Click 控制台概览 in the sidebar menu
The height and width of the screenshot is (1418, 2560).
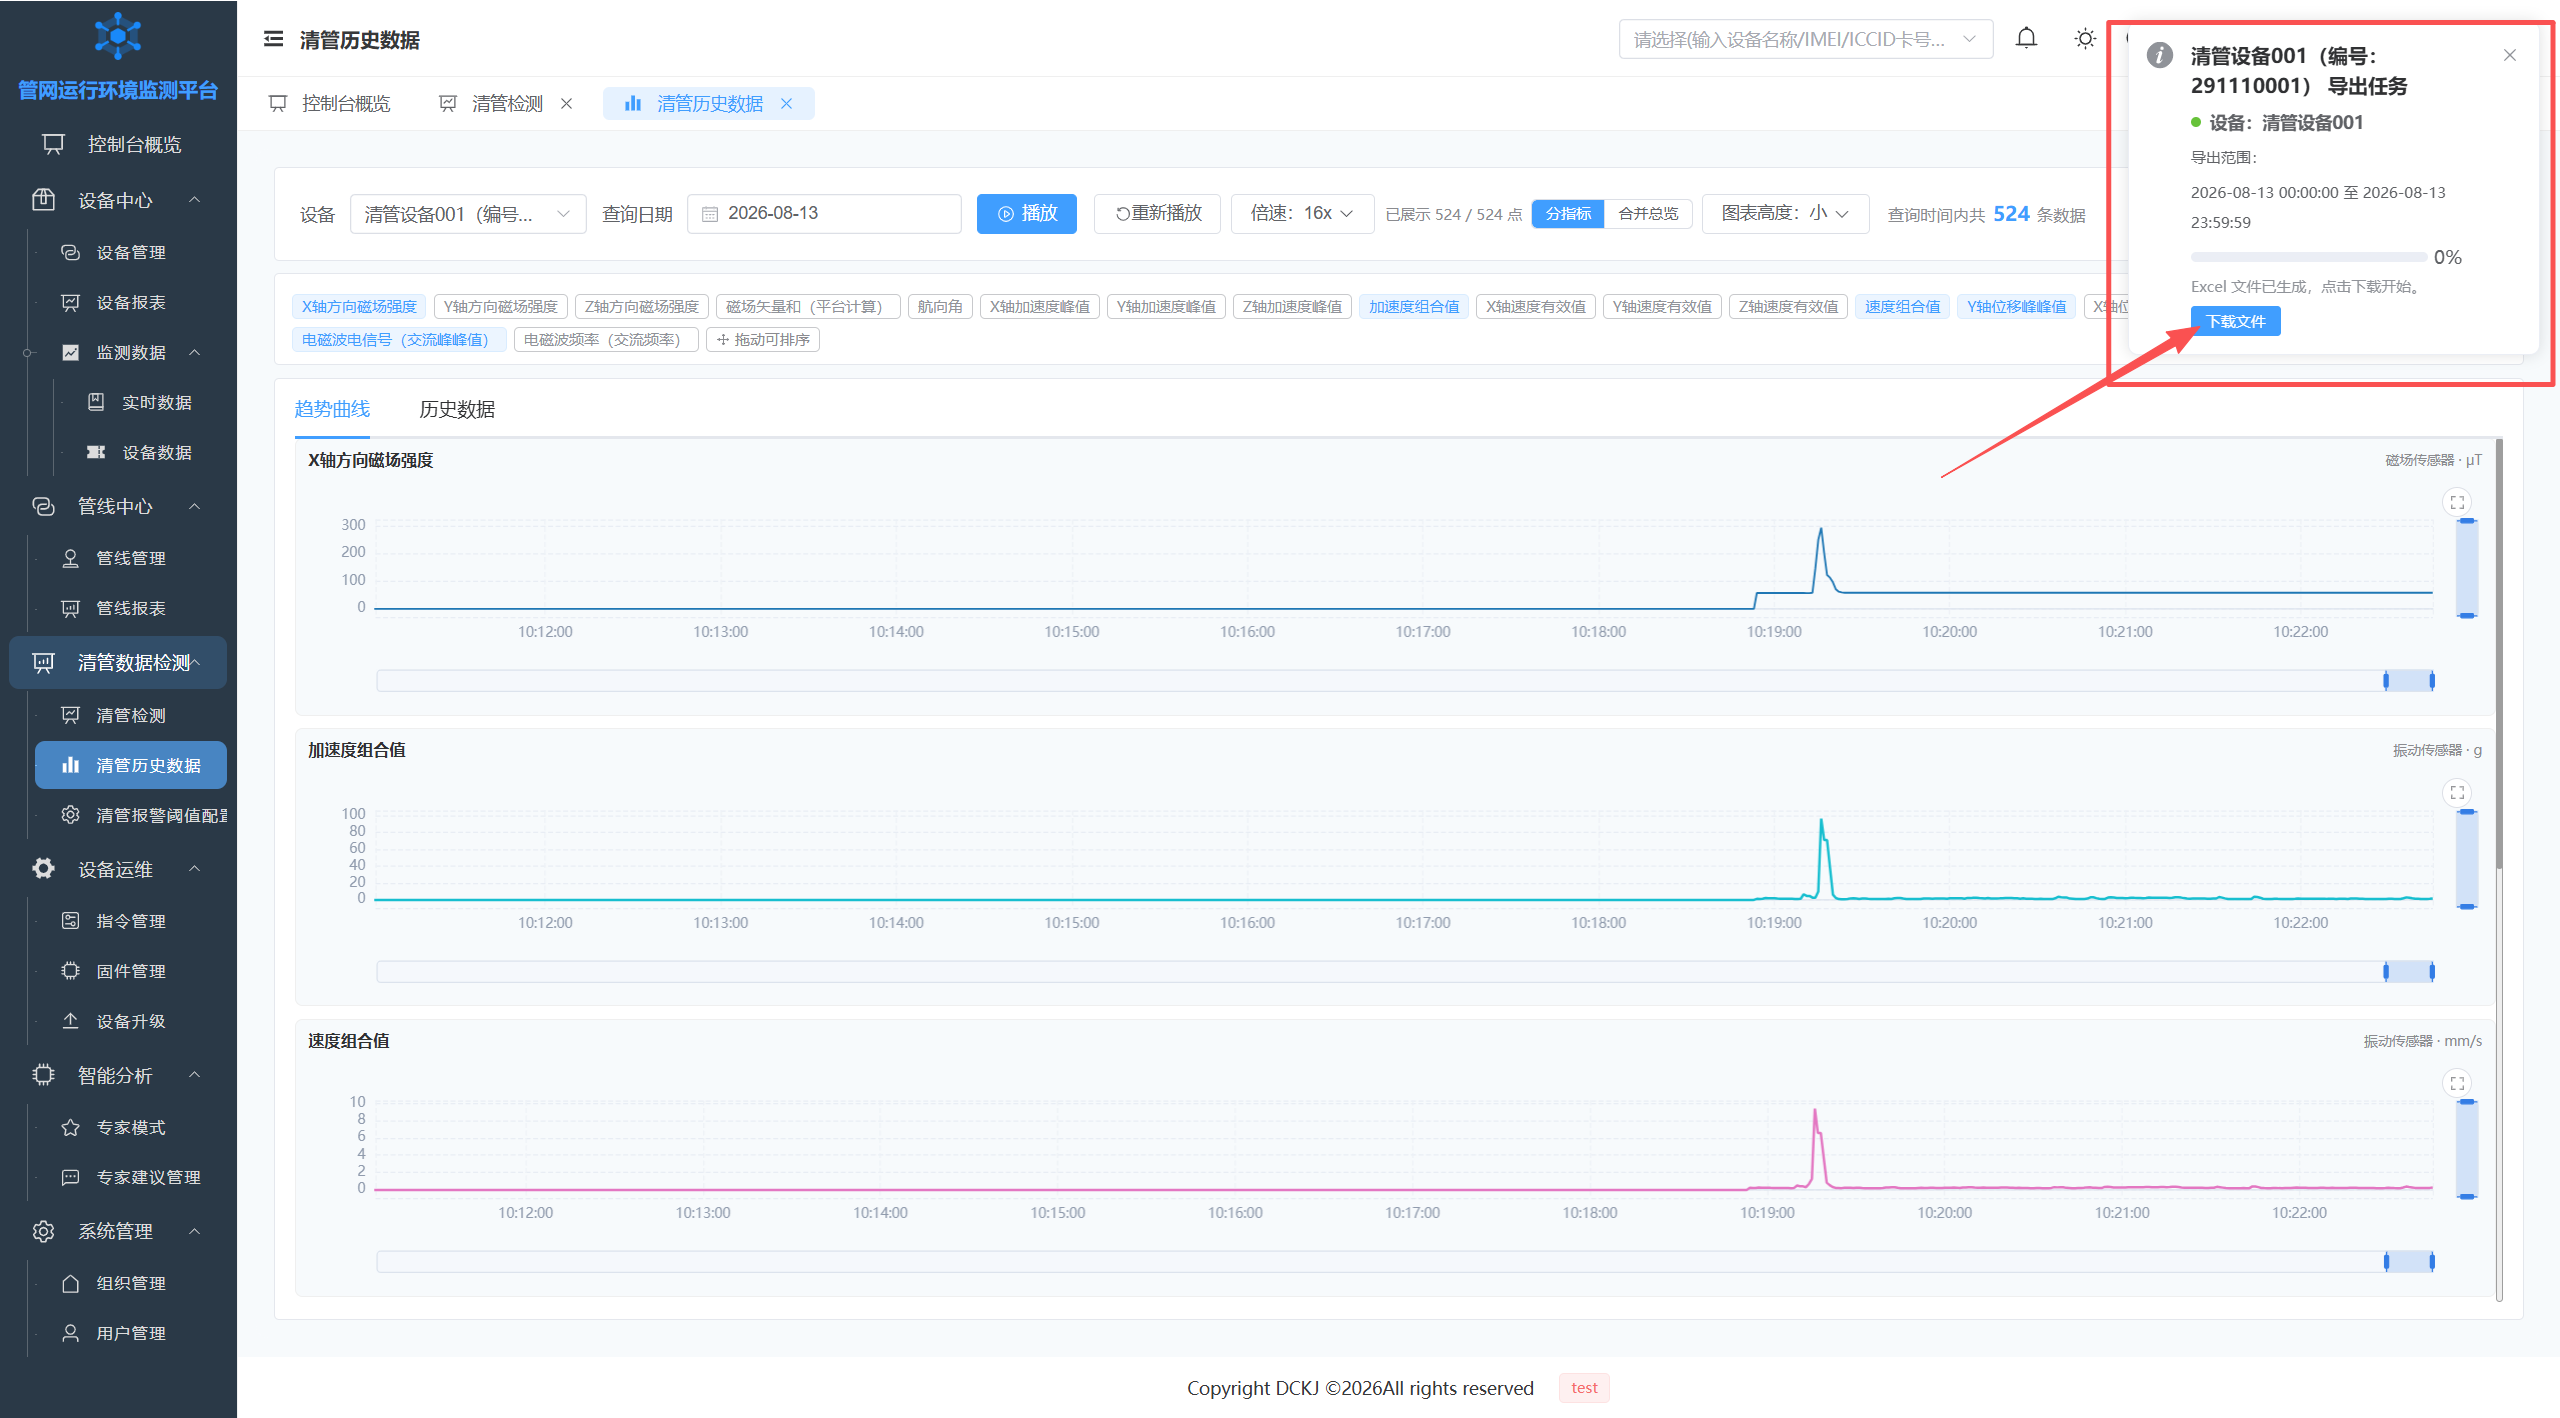(x=118, y=144)
